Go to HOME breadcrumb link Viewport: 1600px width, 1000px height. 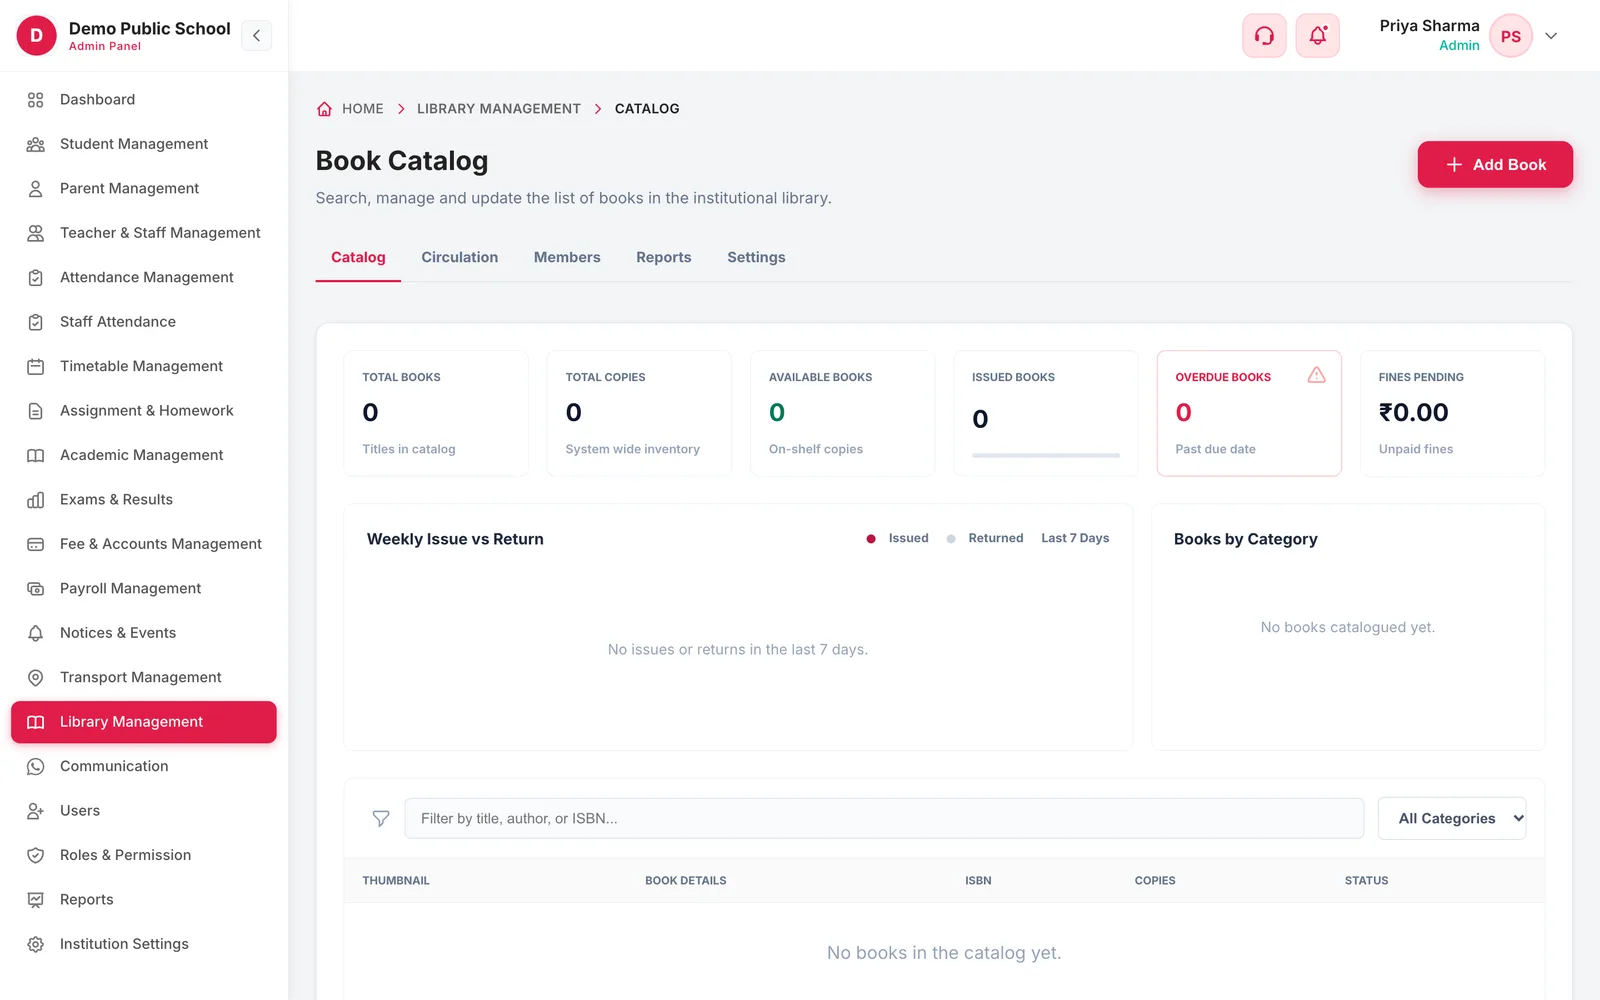click(x=363, y=109)
